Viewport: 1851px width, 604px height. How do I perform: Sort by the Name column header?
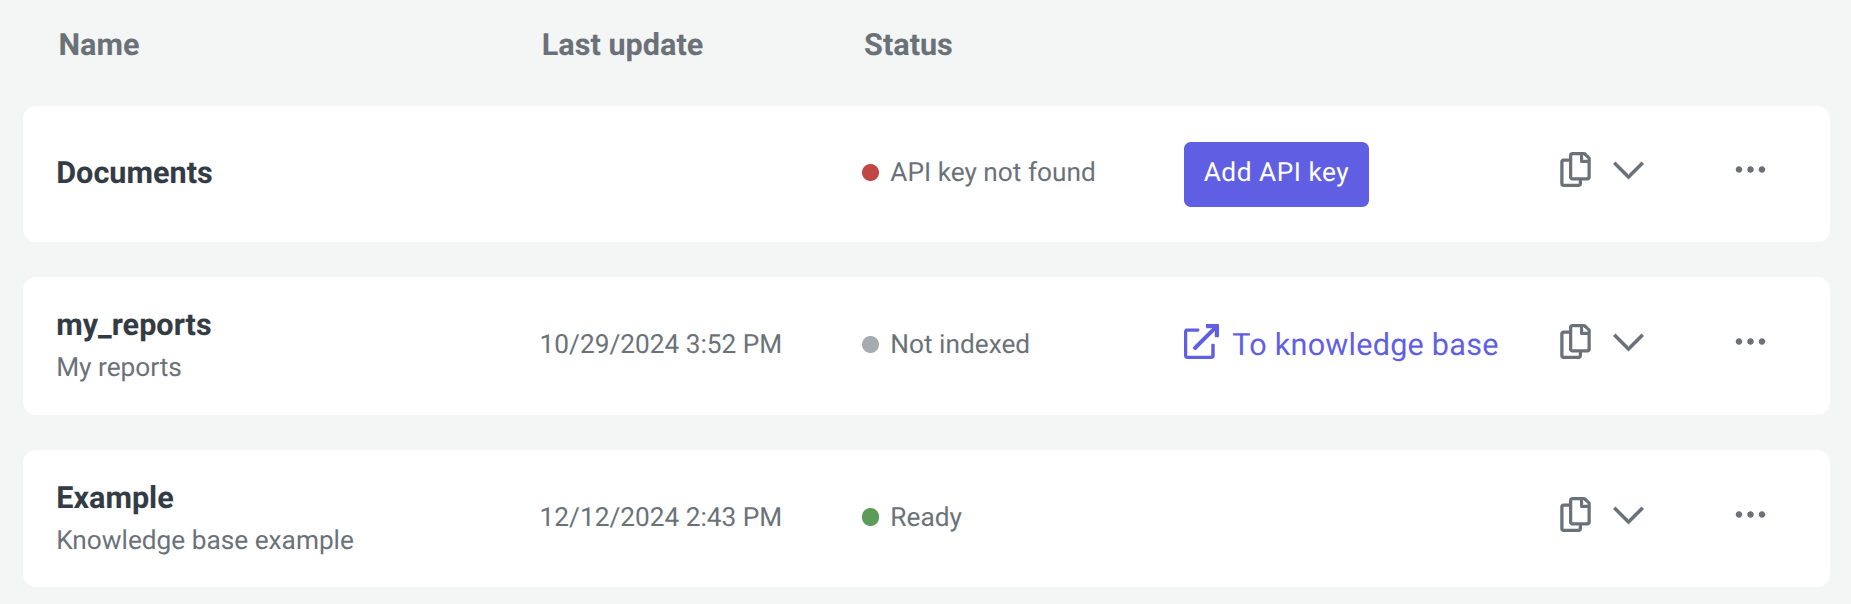click(99, 45)
